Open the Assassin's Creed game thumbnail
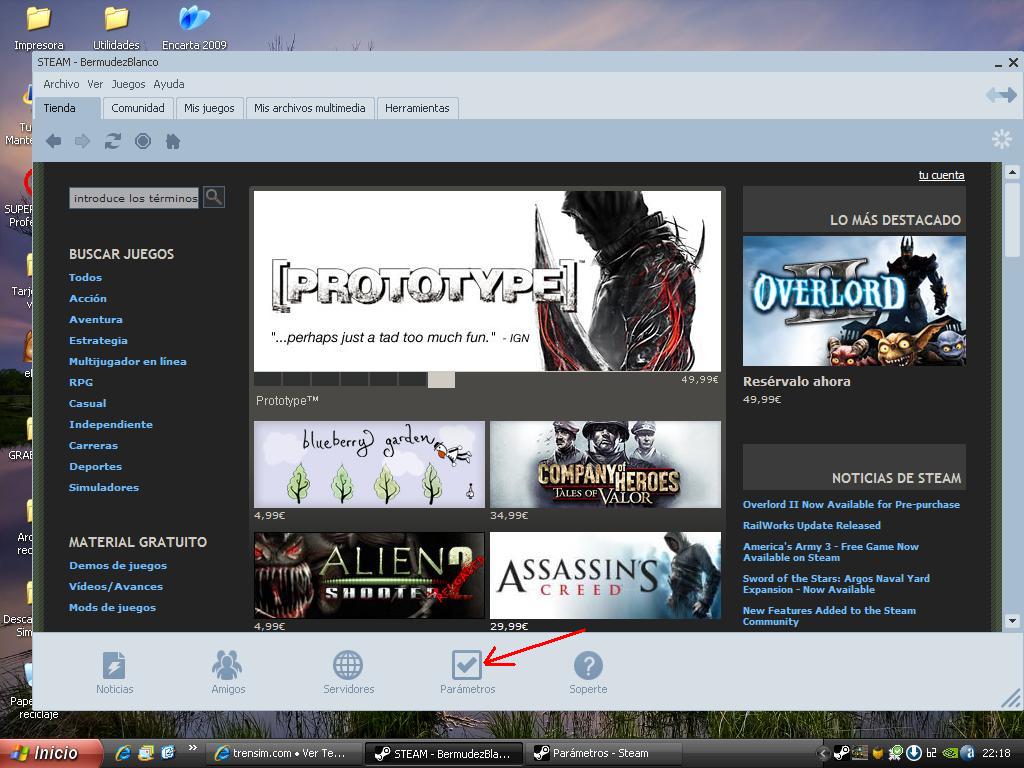 pos(605,575)
